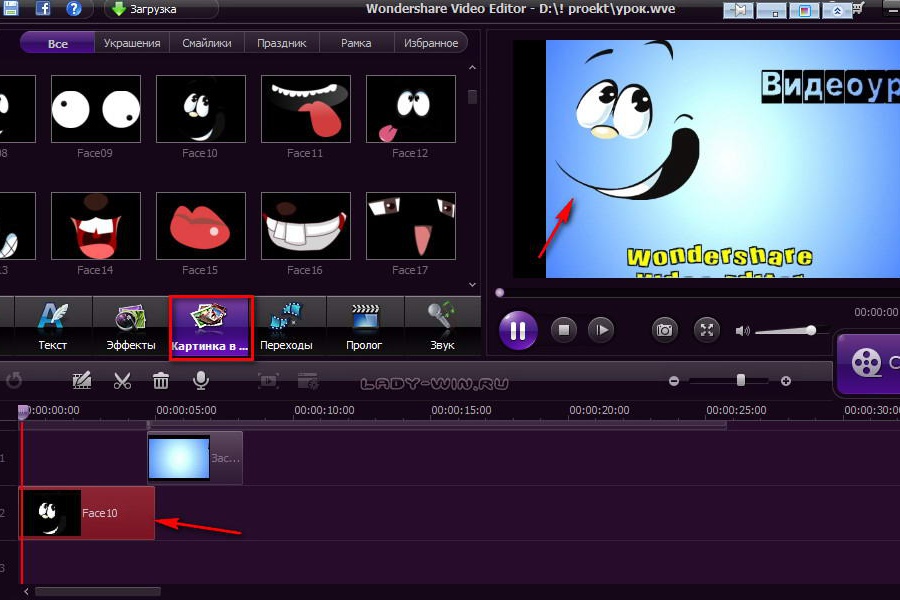This screenshot has height=600, width=900.
Task: Click the timeline scroll left arrow
Action: point(26,591)
